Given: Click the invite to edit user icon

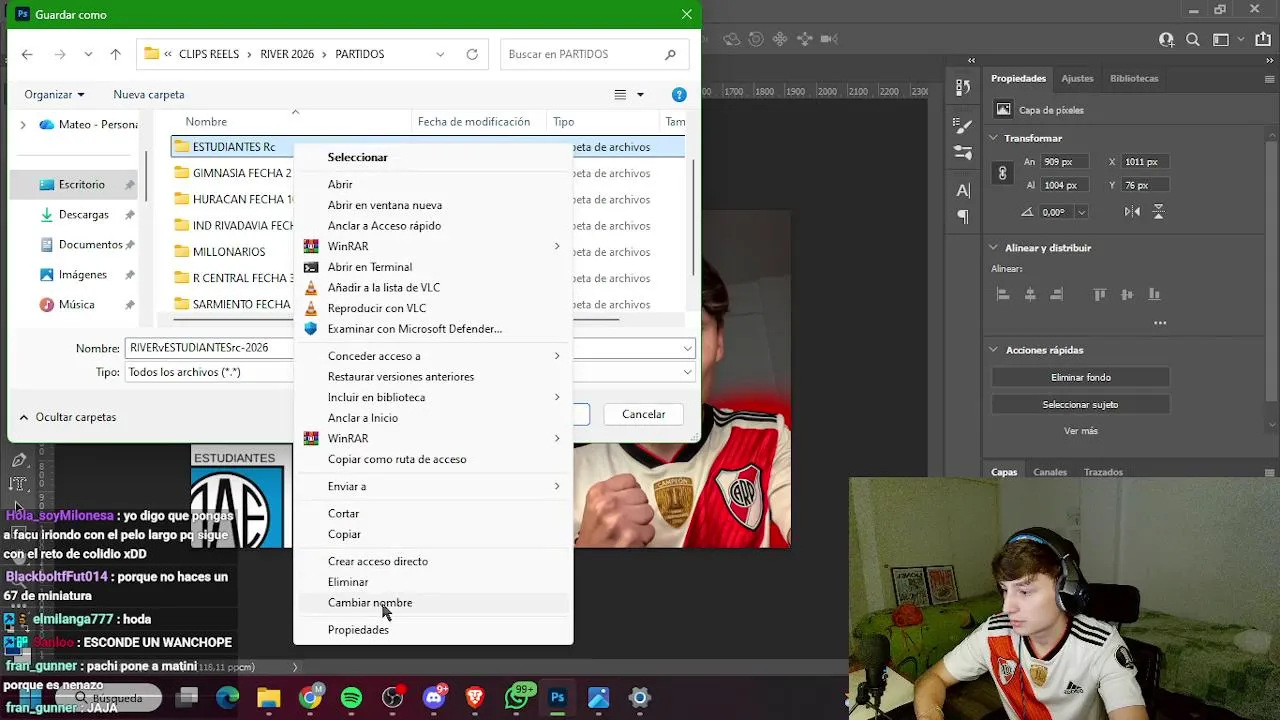Looking at the screenshot, I should pyautogui.click(x=1167, y=40).
